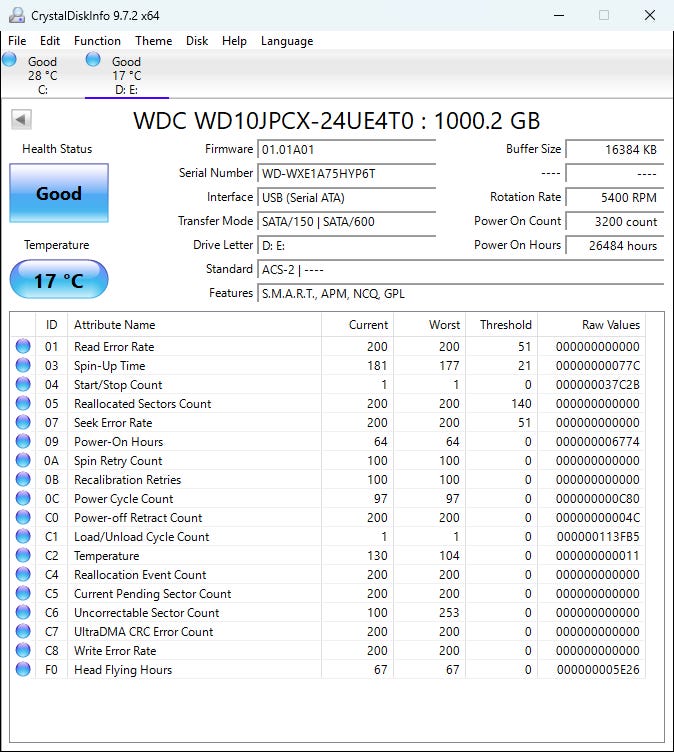The image size is (674, 752).
Task: Click the 17 °C temperature button
Action: (58, 280)
